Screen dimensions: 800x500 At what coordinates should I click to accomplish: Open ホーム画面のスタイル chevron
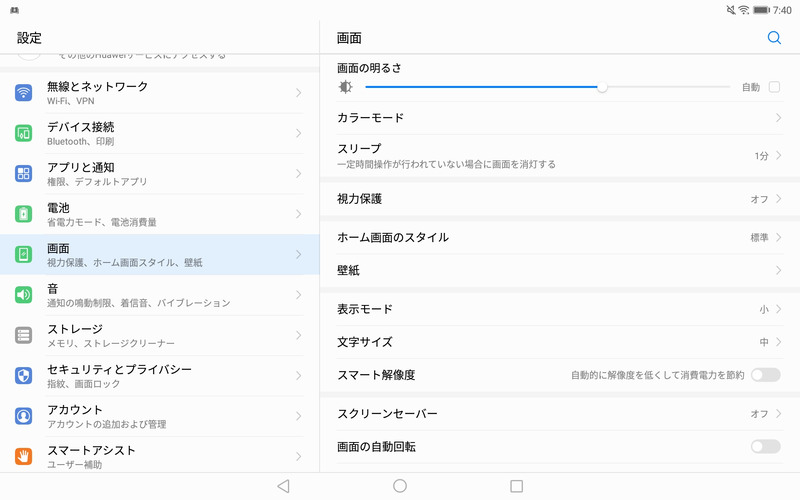pyautogui.click(x=778, y=237)
